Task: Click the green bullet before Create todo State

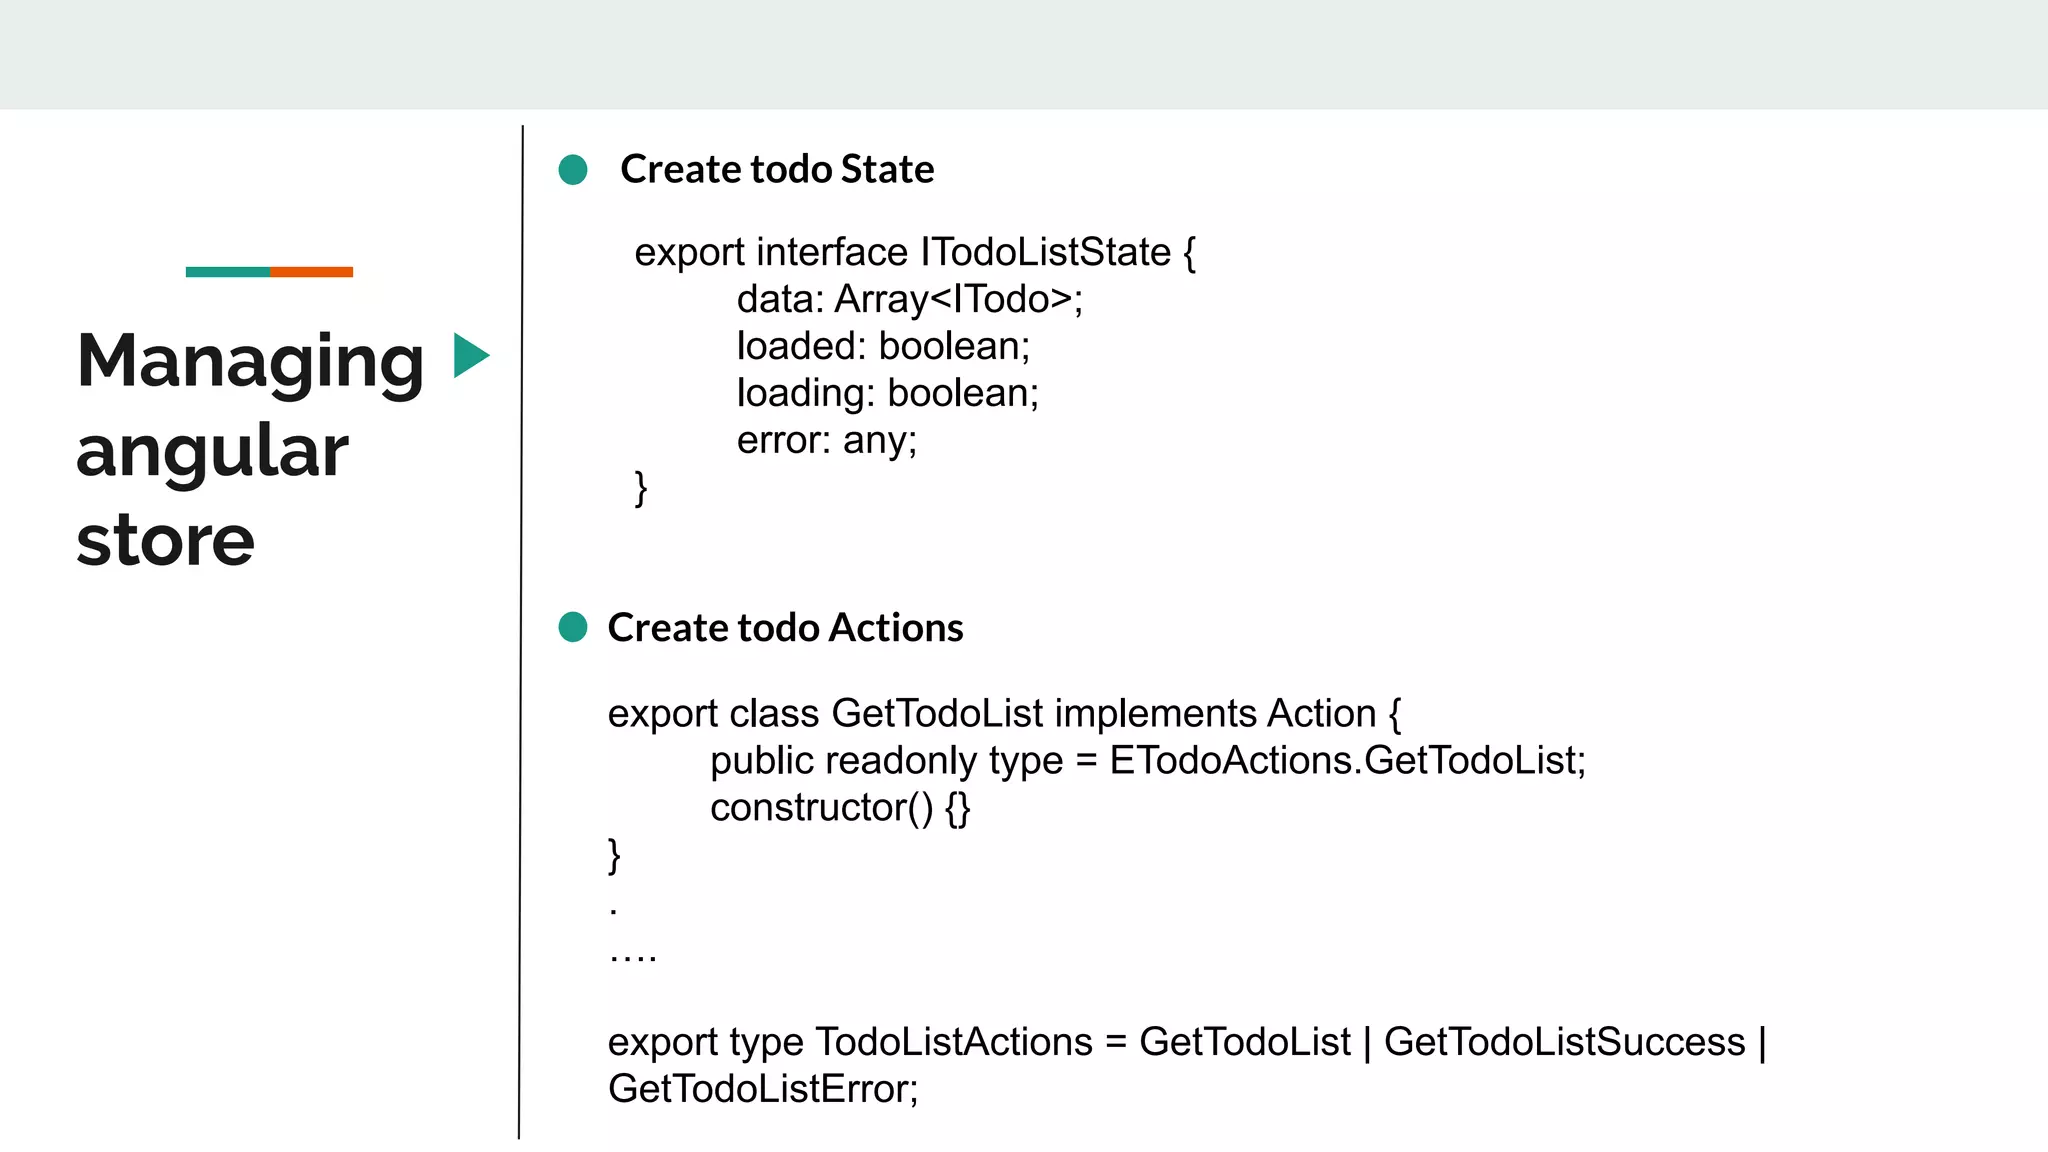Action: (573, 170)
